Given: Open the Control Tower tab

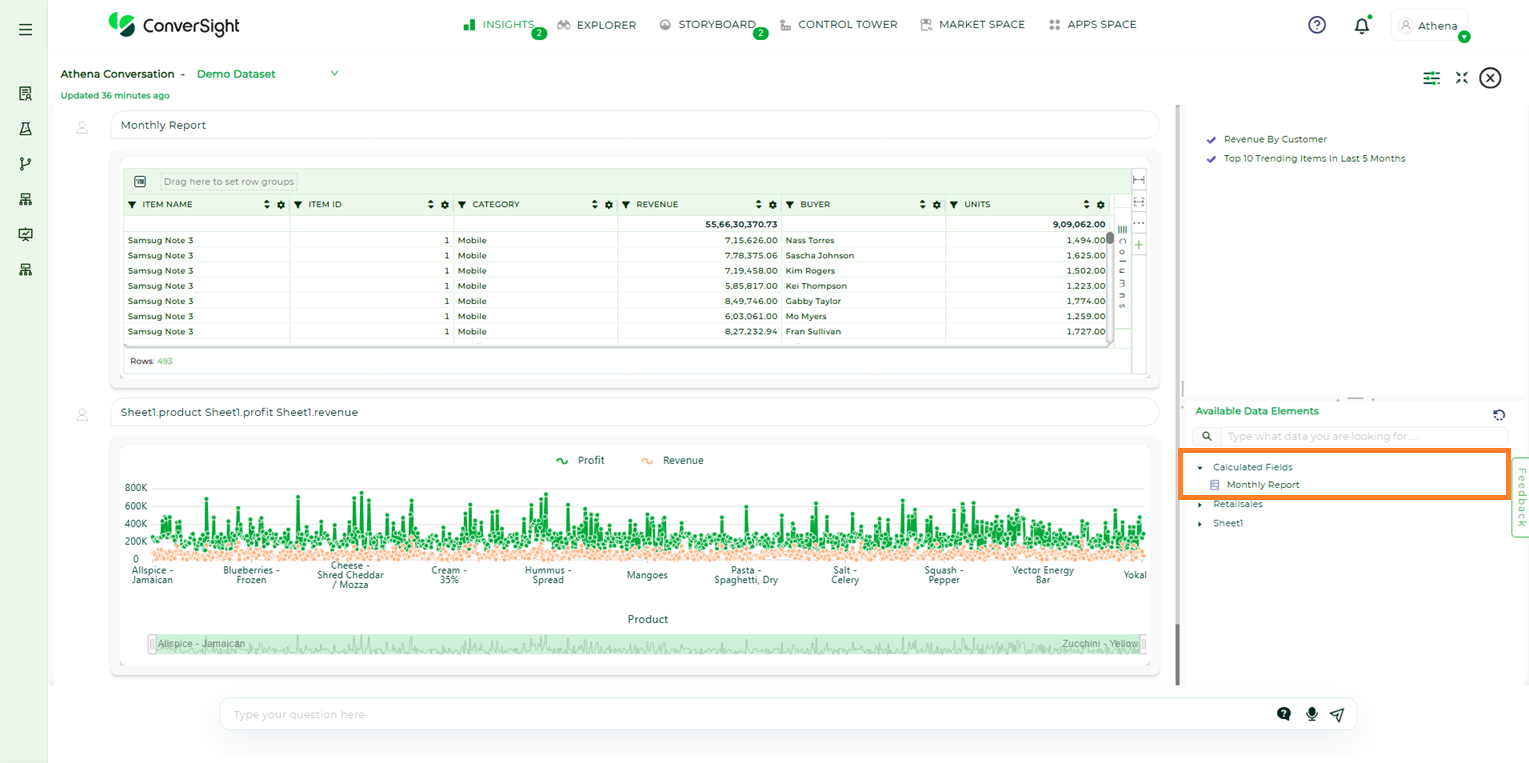Looking at the screenshot, I should pos(838,25).
